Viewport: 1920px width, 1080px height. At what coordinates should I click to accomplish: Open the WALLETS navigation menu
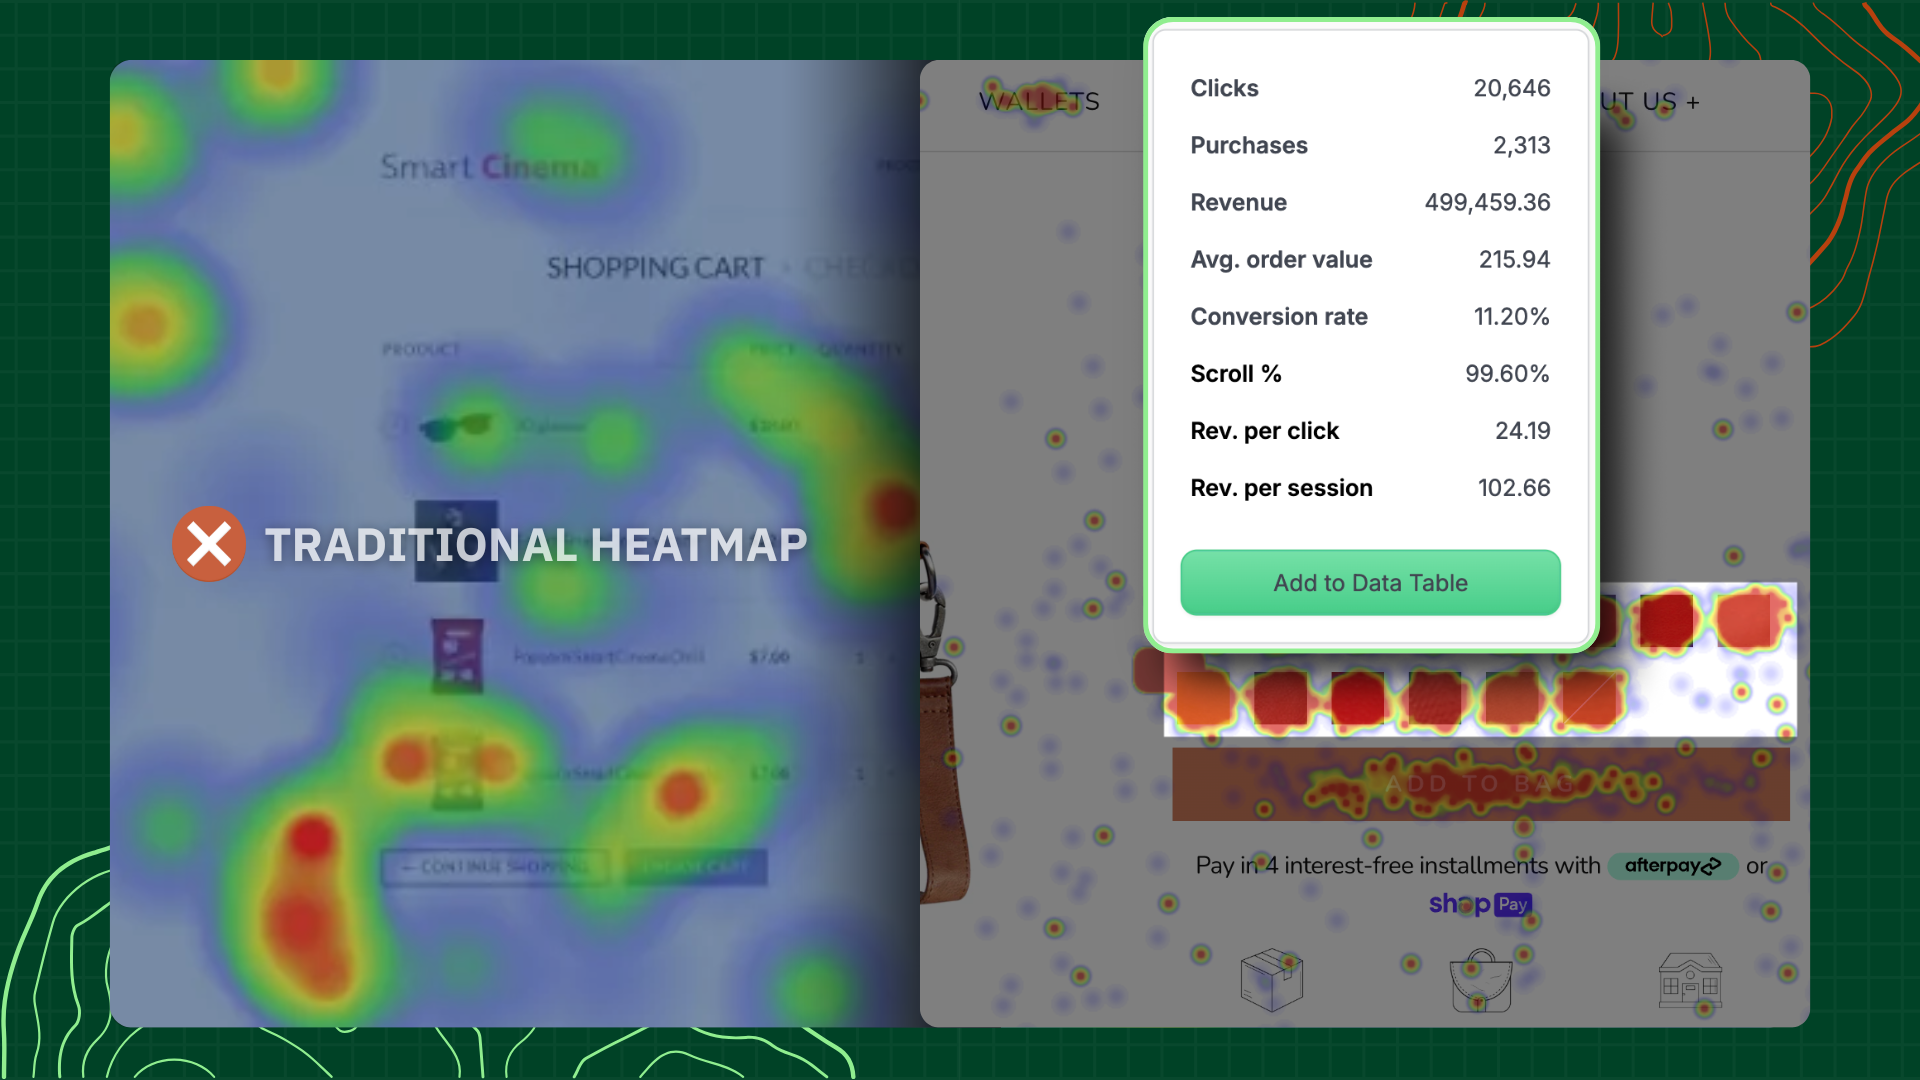[1038, 101]
